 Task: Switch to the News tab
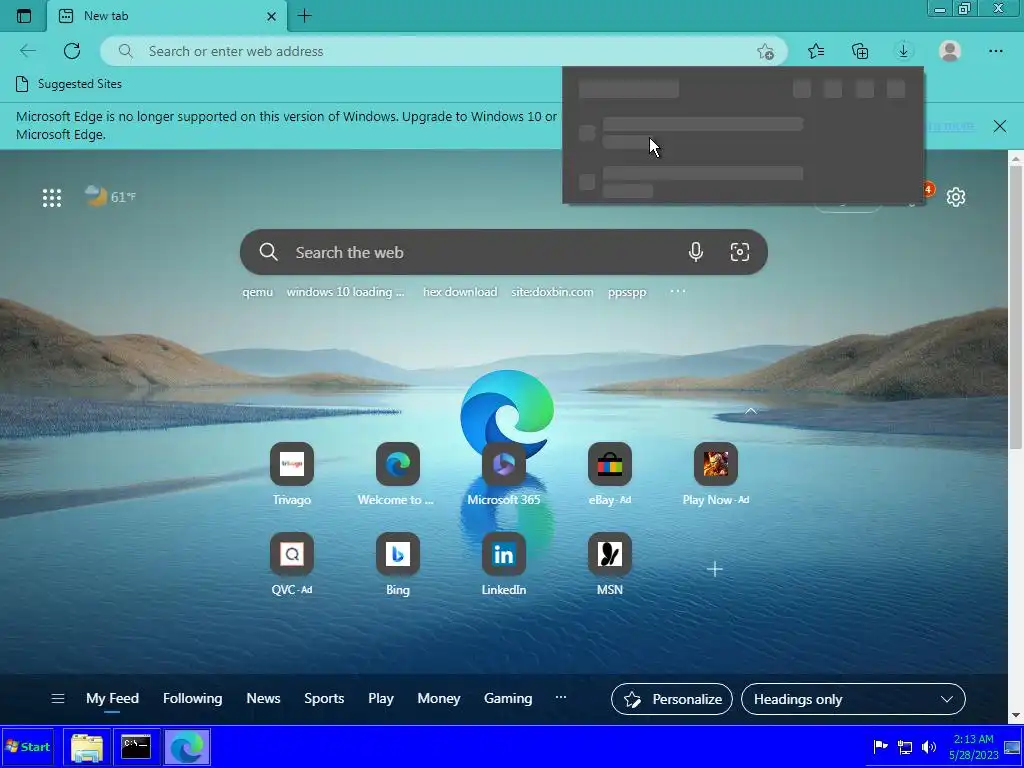(x=263, y=698)
